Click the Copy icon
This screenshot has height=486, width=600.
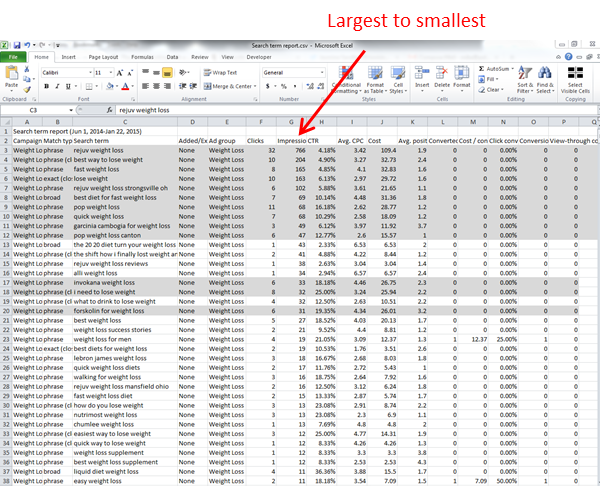click(x=26, y=79)
